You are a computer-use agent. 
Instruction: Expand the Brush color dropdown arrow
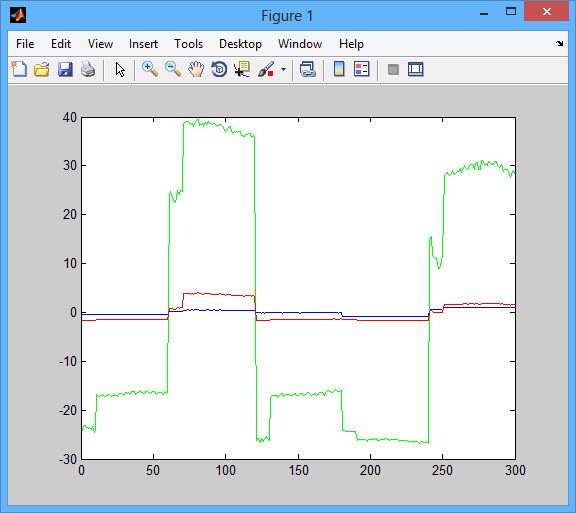[x=283, y=69]
